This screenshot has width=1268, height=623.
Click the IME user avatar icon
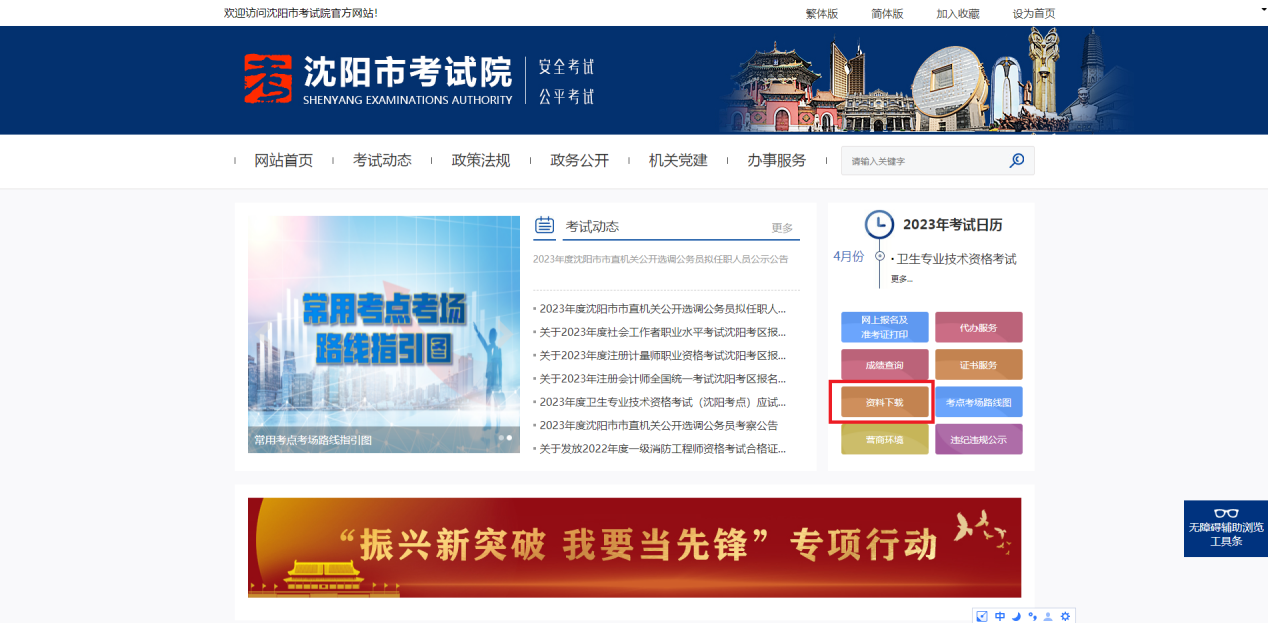[1048, 616]
